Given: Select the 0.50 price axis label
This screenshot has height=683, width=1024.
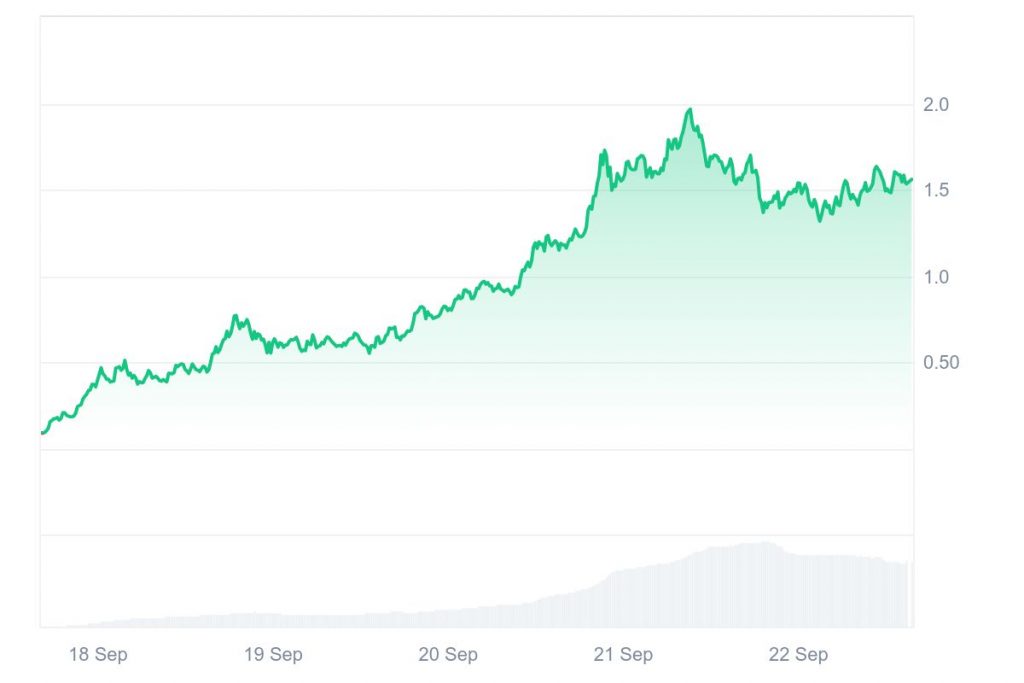Looking at the screenshot, I should tap(940, 362).
